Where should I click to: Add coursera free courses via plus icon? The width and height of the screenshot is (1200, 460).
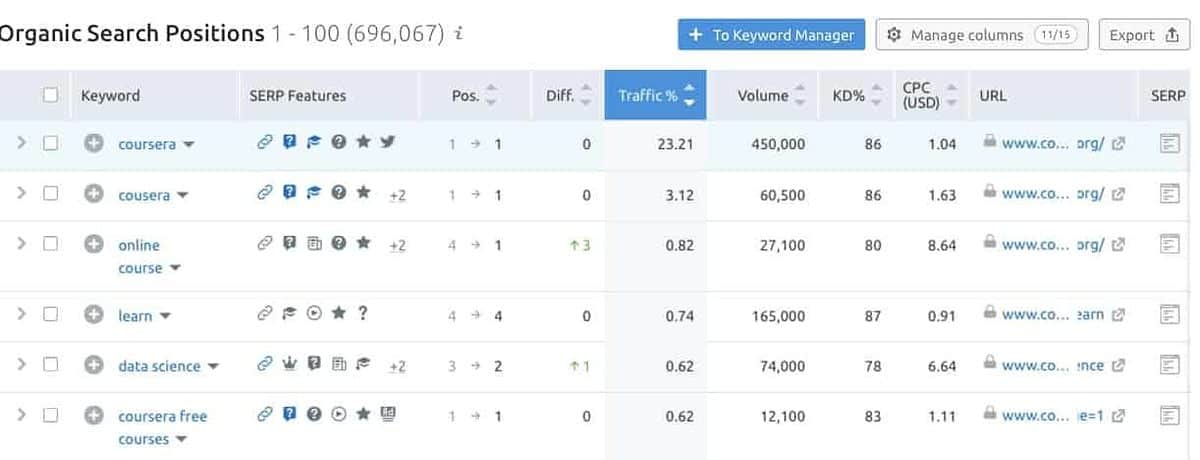(x=94, y=415)
